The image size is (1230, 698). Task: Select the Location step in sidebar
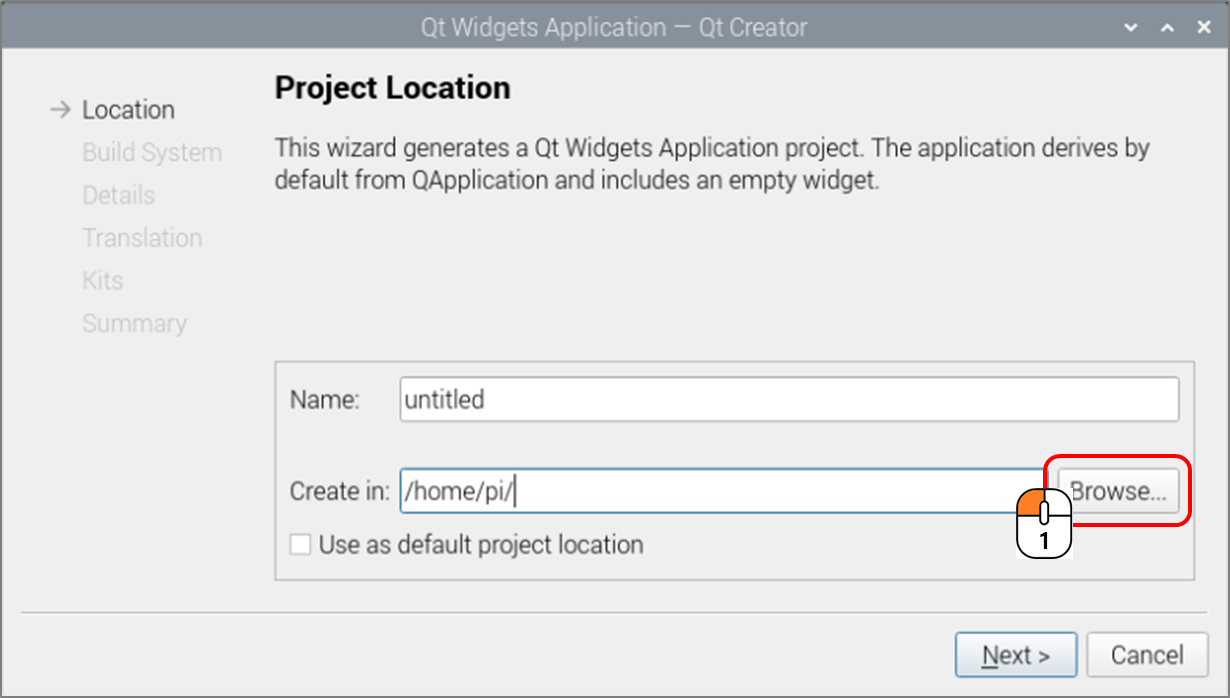tap(128, 110)
